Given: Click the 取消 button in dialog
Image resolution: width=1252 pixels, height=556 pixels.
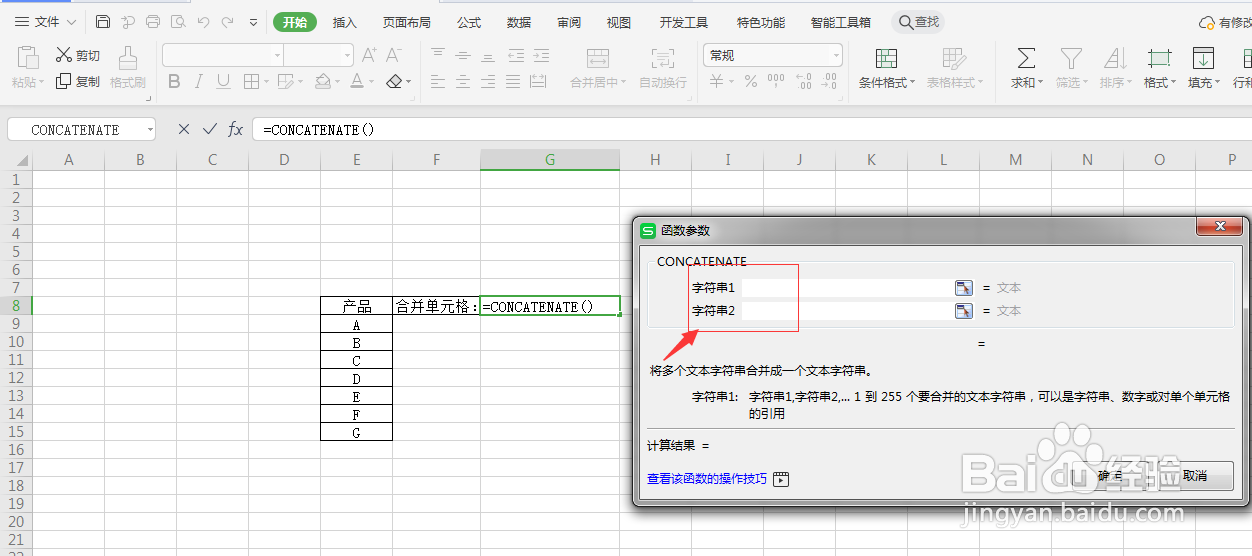Looking at the screenshot, I should (1195, 476).
